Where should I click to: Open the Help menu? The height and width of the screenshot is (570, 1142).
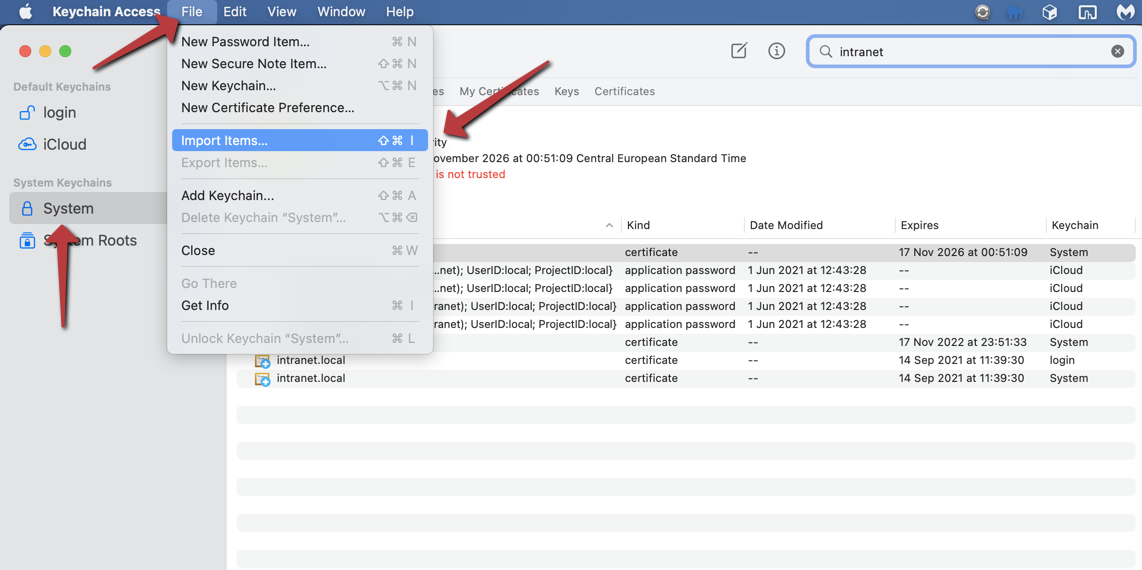400,12
